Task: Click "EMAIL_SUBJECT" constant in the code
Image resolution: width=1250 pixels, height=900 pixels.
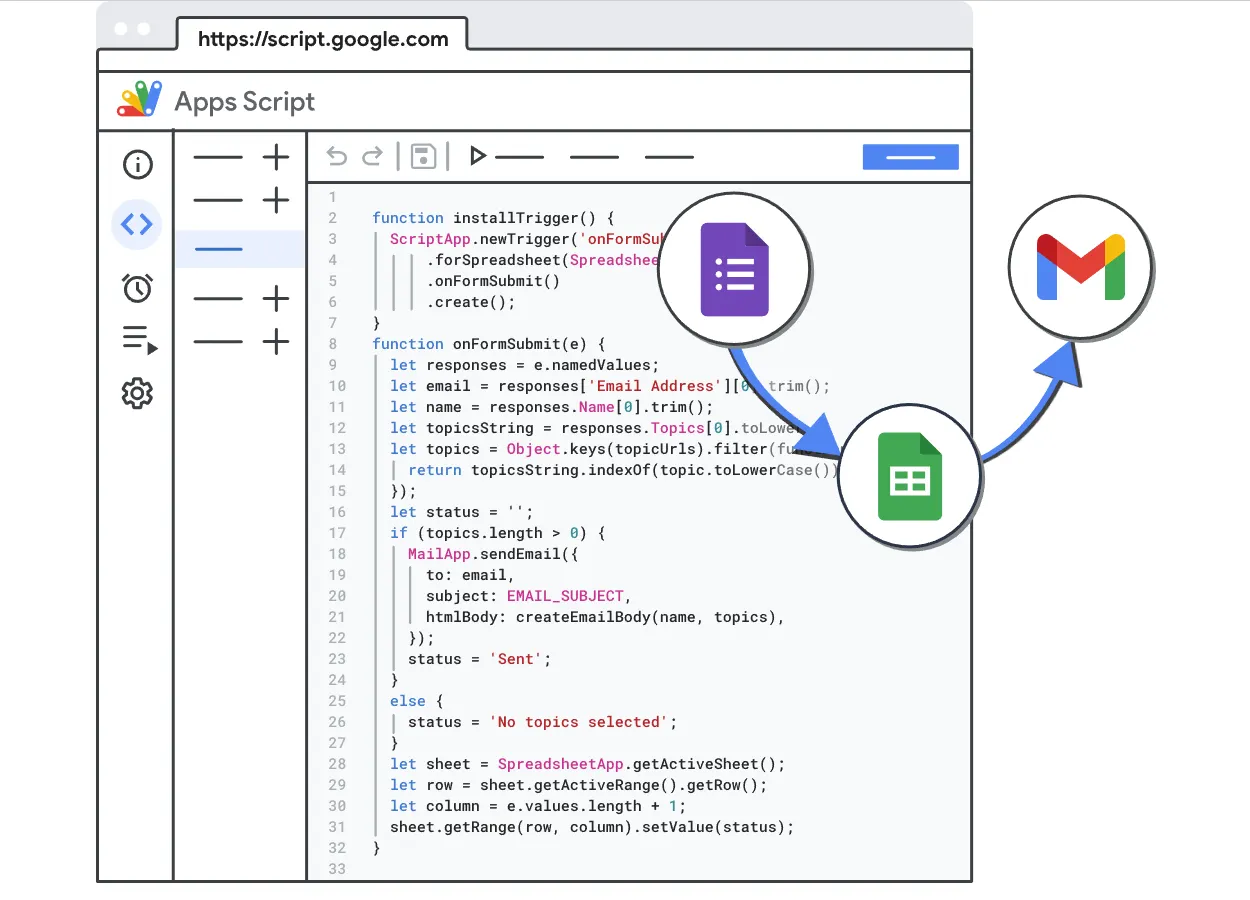Action: pyautogui.click(x=565, y=596)
